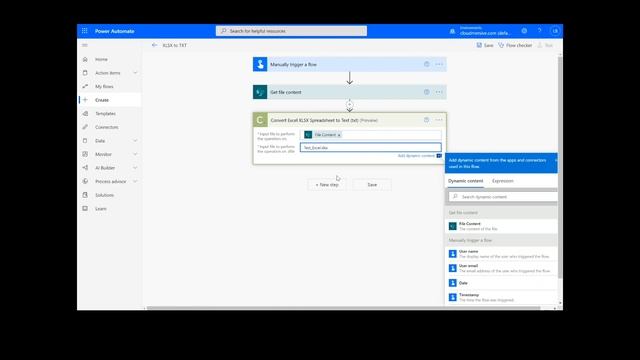The height and width of the screenshot is (360, 640).
Task: Expand Process advisor chevron
Action: click(135, 181)
